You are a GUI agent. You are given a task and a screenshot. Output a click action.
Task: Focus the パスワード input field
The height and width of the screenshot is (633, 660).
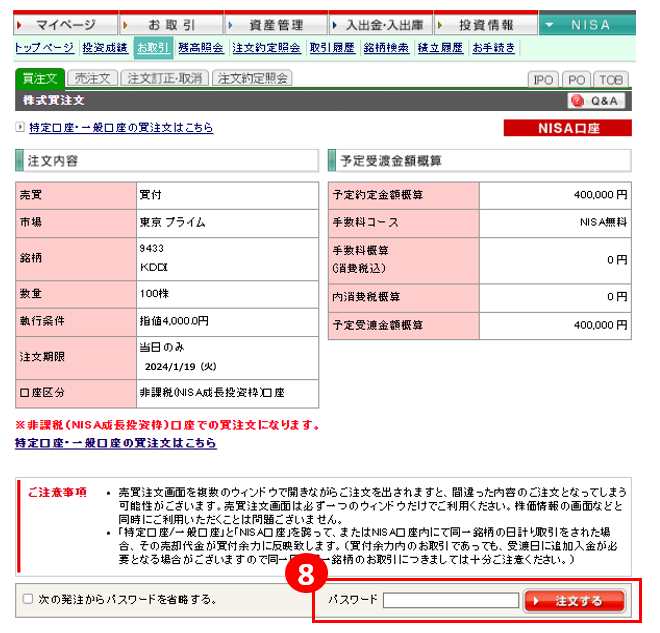point(451,600)
